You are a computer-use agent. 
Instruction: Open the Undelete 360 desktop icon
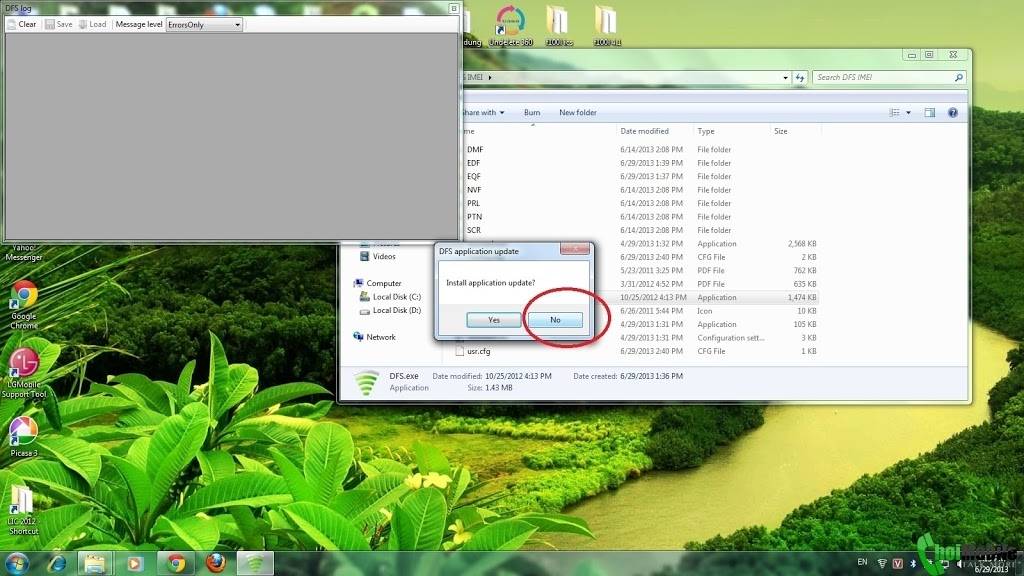511,25
